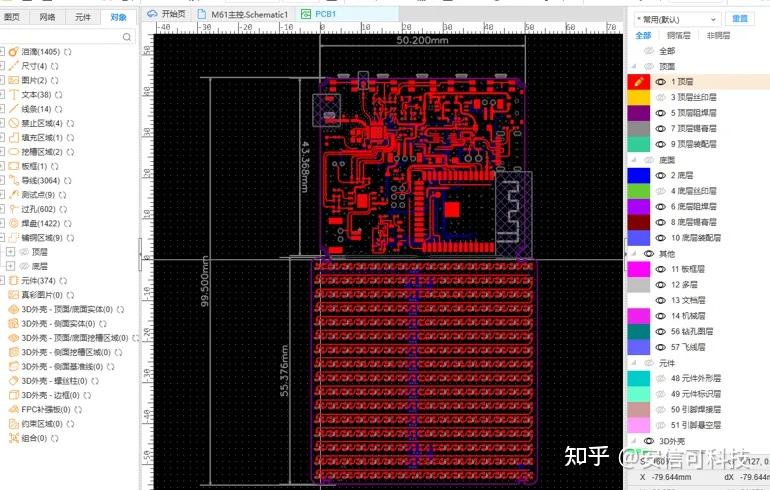Collapse the 顶面 layer group
Viewport: 770px width, 490px height.
pos(634,66)
